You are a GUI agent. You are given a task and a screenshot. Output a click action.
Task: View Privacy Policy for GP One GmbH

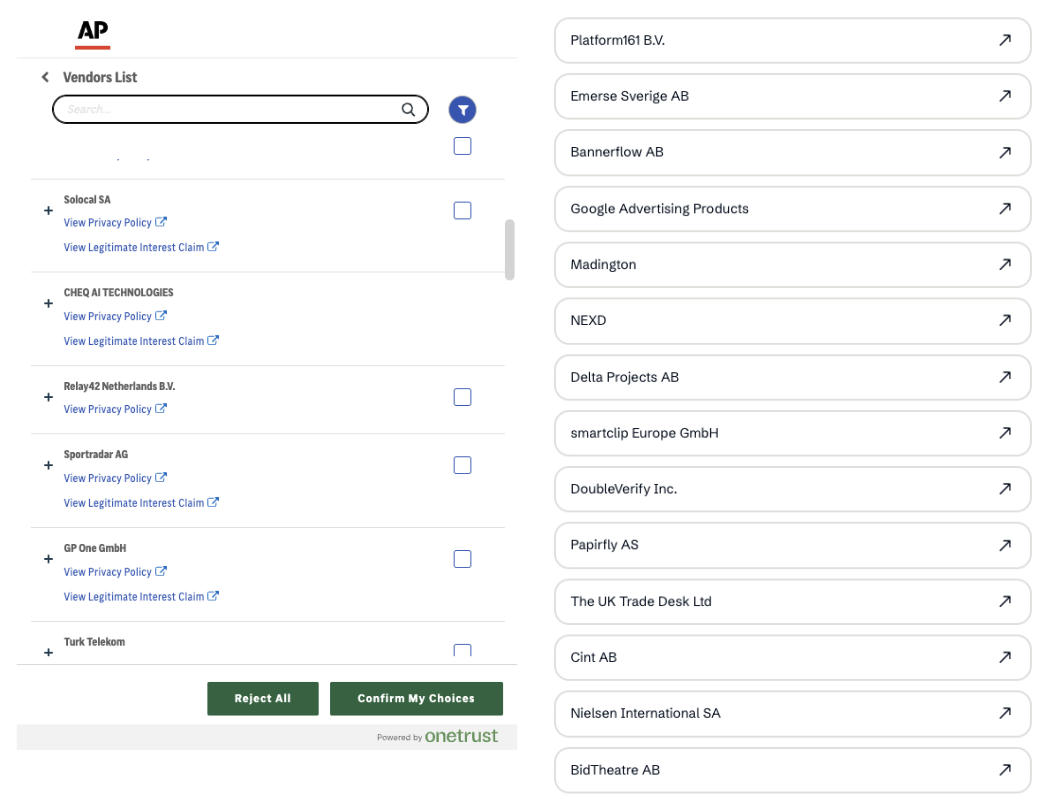115,572
